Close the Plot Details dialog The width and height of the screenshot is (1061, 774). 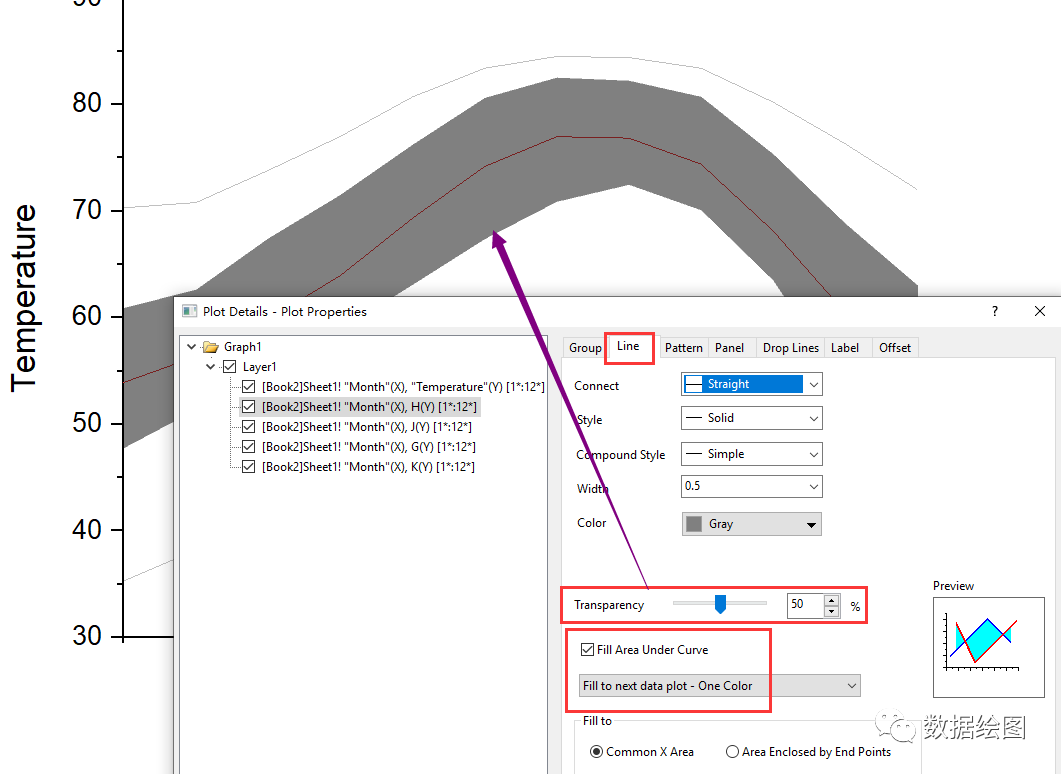point(1040,311)
